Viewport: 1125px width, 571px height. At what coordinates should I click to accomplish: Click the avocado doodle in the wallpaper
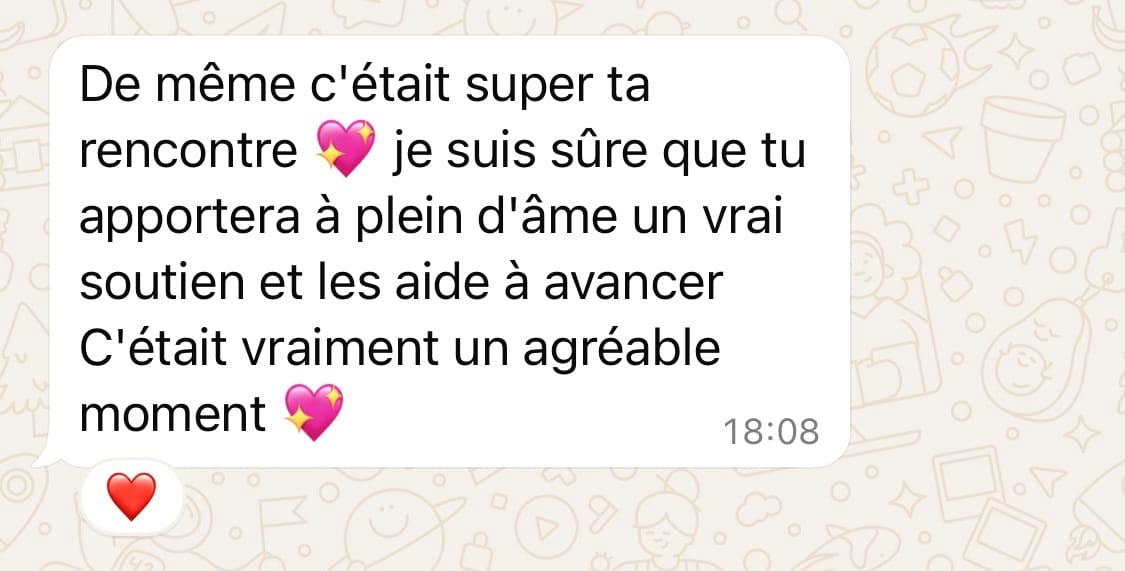click(1035, 359)
